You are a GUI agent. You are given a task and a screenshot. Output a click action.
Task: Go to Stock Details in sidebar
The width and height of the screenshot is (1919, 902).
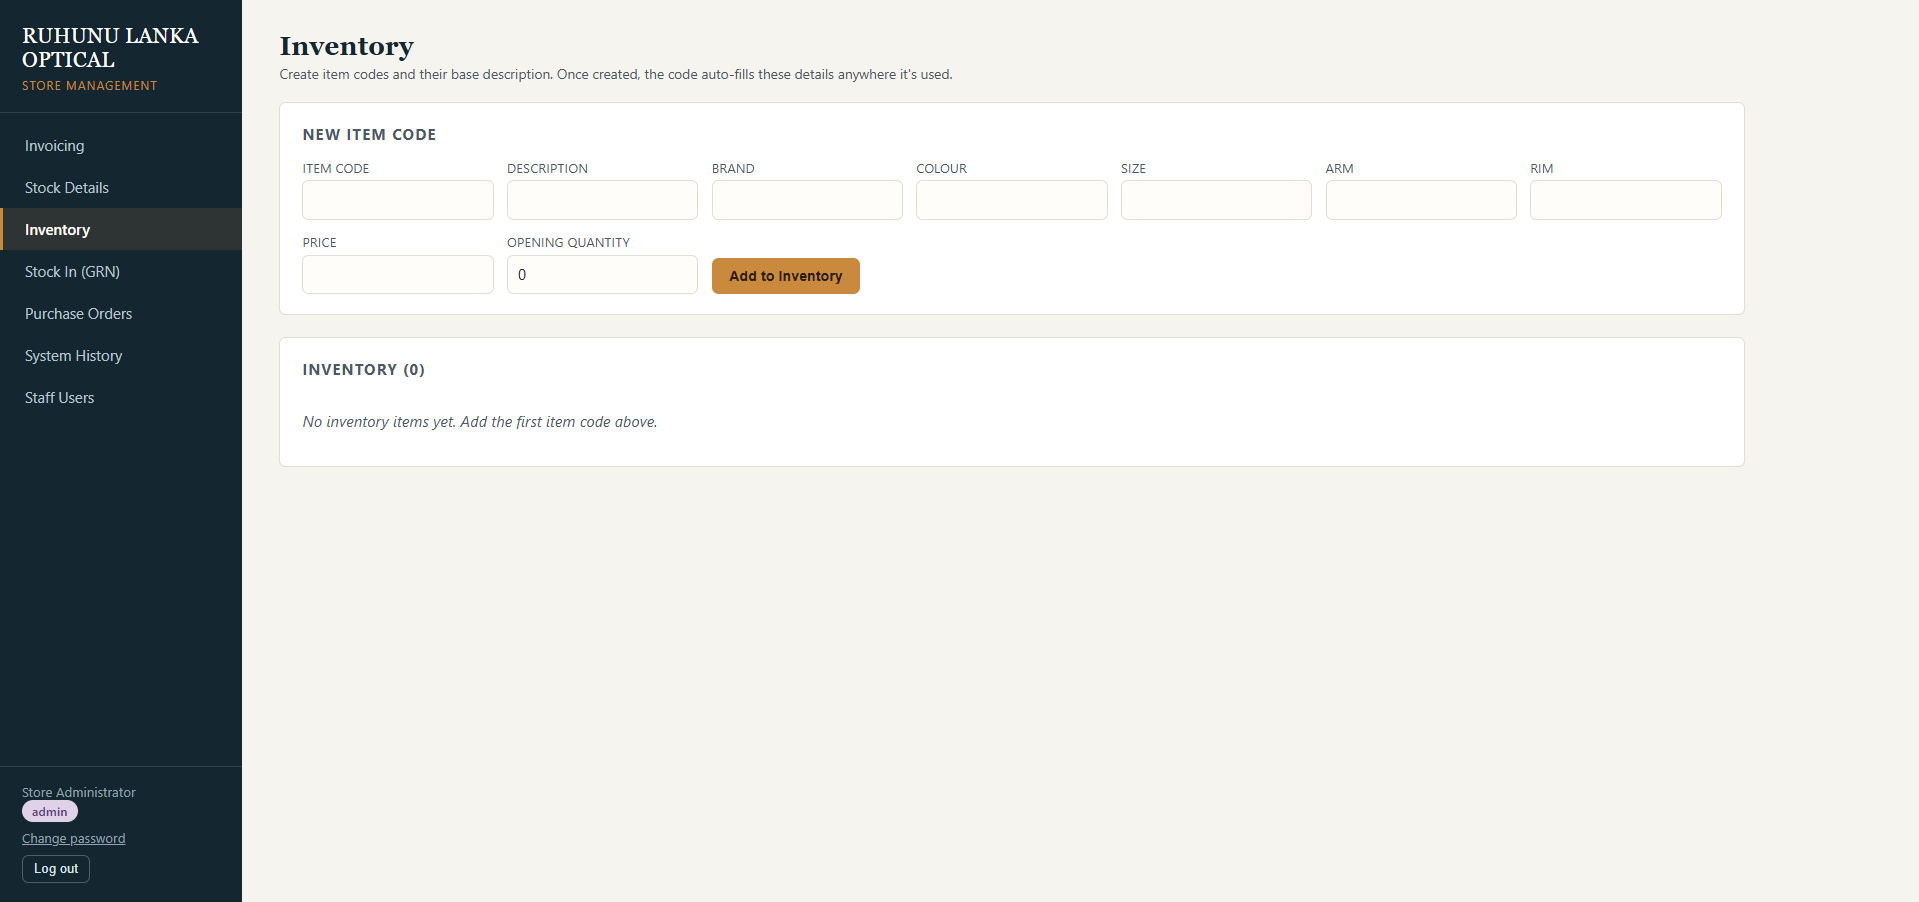click(121, 188)
